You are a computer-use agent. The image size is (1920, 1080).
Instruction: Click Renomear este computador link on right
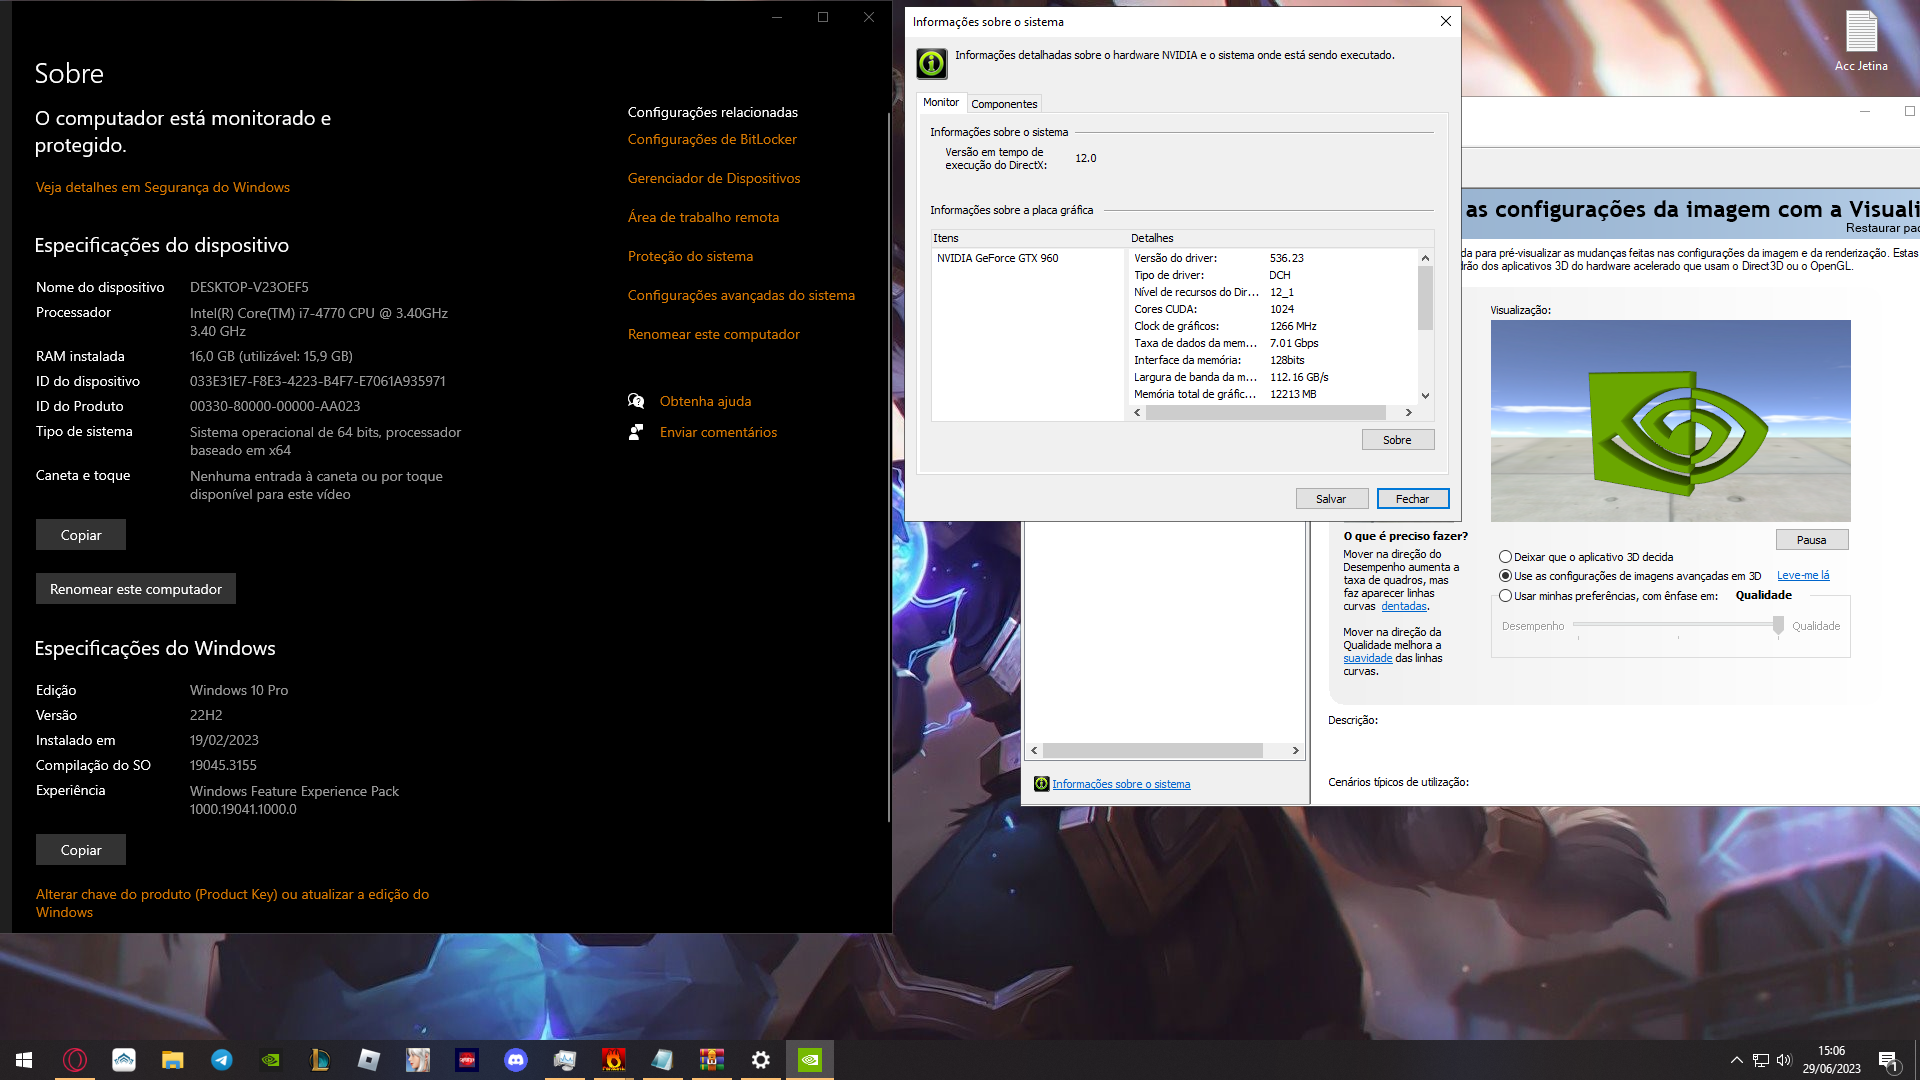(714, 334)
